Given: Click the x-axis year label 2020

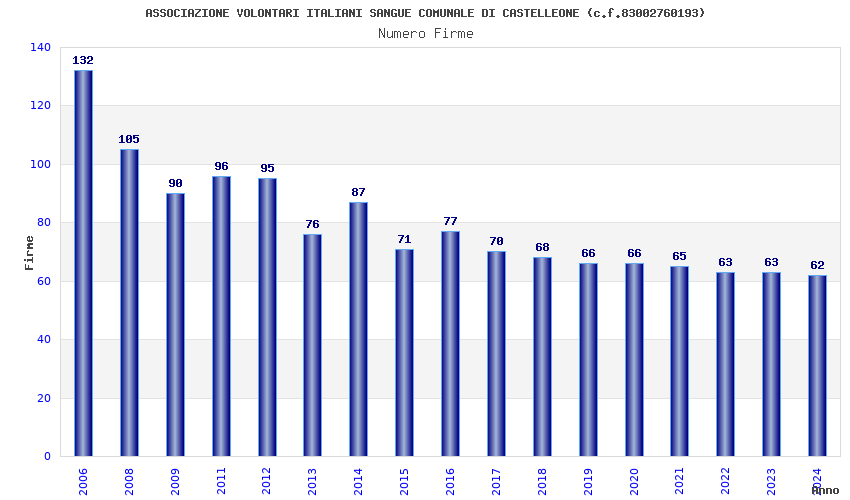Looking at the screenshot, I should 634,482.
